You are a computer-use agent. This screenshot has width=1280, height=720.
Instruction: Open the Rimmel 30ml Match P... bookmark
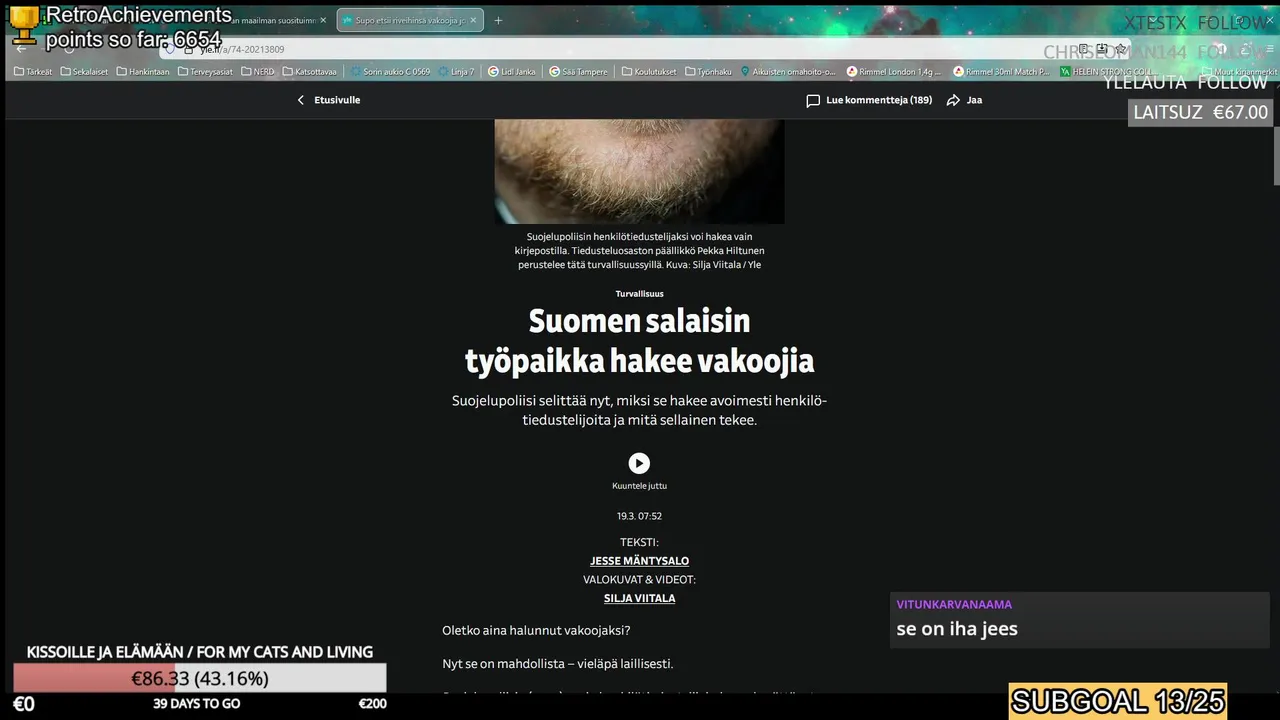tap(1000, 72)
